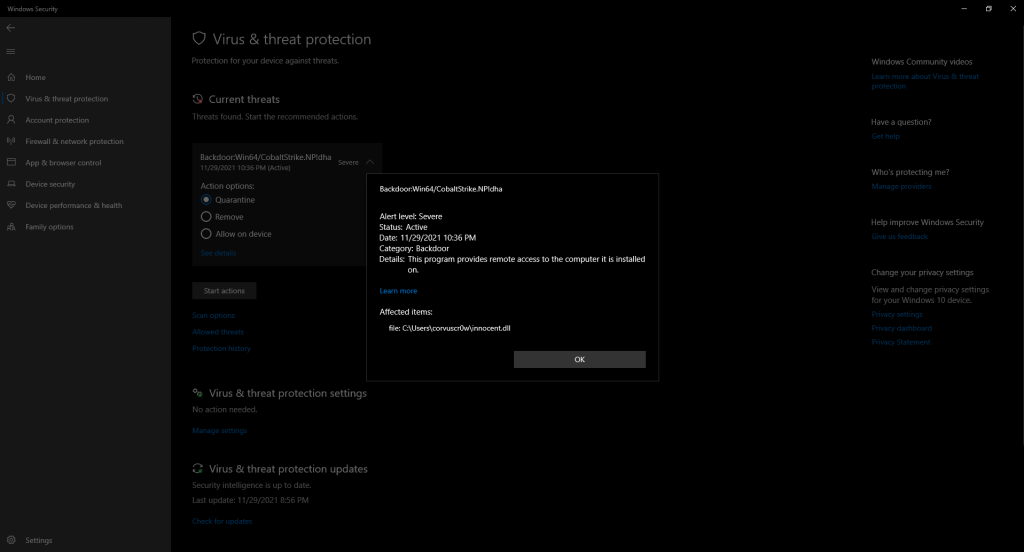Click the Start actions button
The height and width of the screenshot is (552, 1024).
tap(224, 291)
